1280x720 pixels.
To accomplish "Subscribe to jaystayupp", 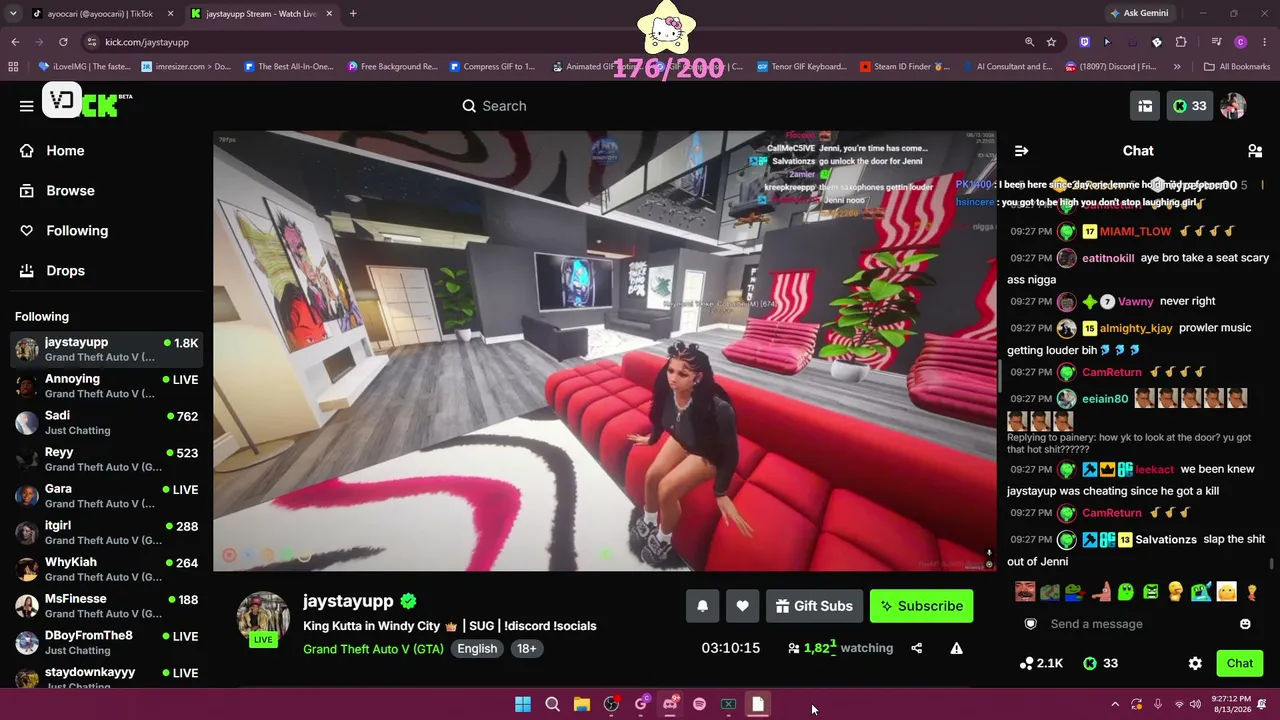I will point(921,606).
